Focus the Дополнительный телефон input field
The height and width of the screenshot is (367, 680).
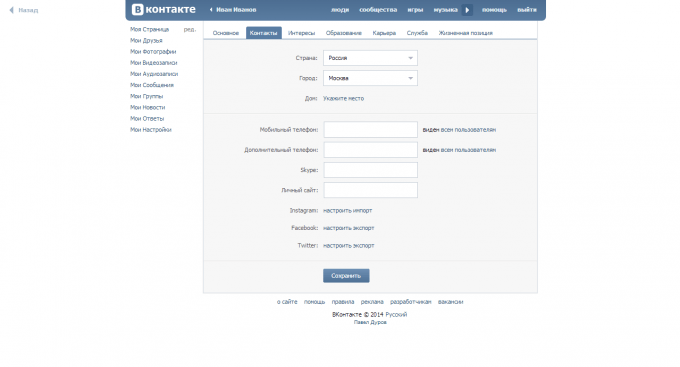(371, 150)
